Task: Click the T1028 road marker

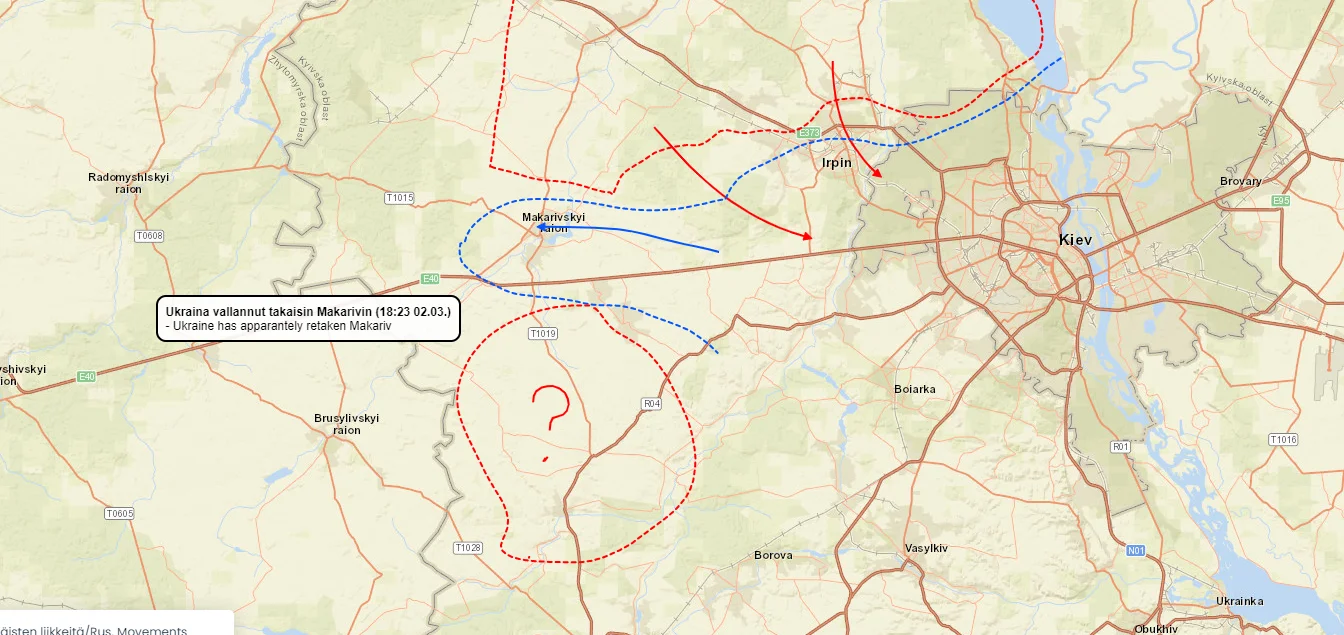Action: [x=467, y=547]
